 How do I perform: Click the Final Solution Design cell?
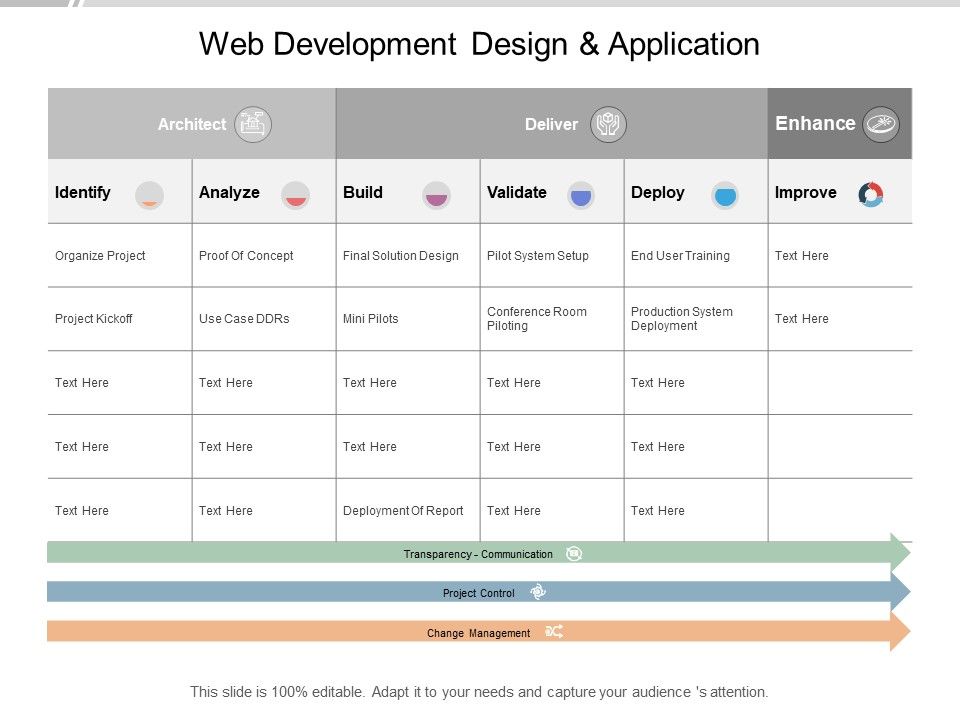(408, 255)
